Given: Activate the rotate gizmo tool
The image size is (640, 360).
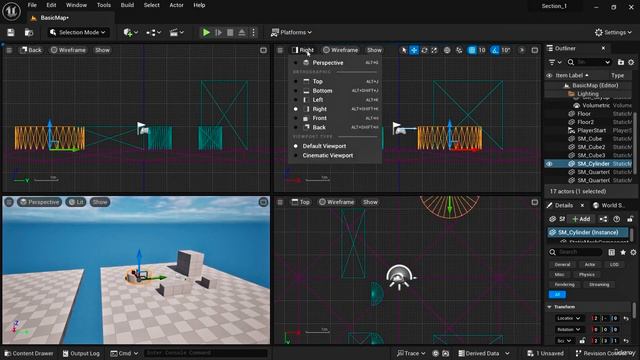Looking at the screenshot, I should (424, 50).
